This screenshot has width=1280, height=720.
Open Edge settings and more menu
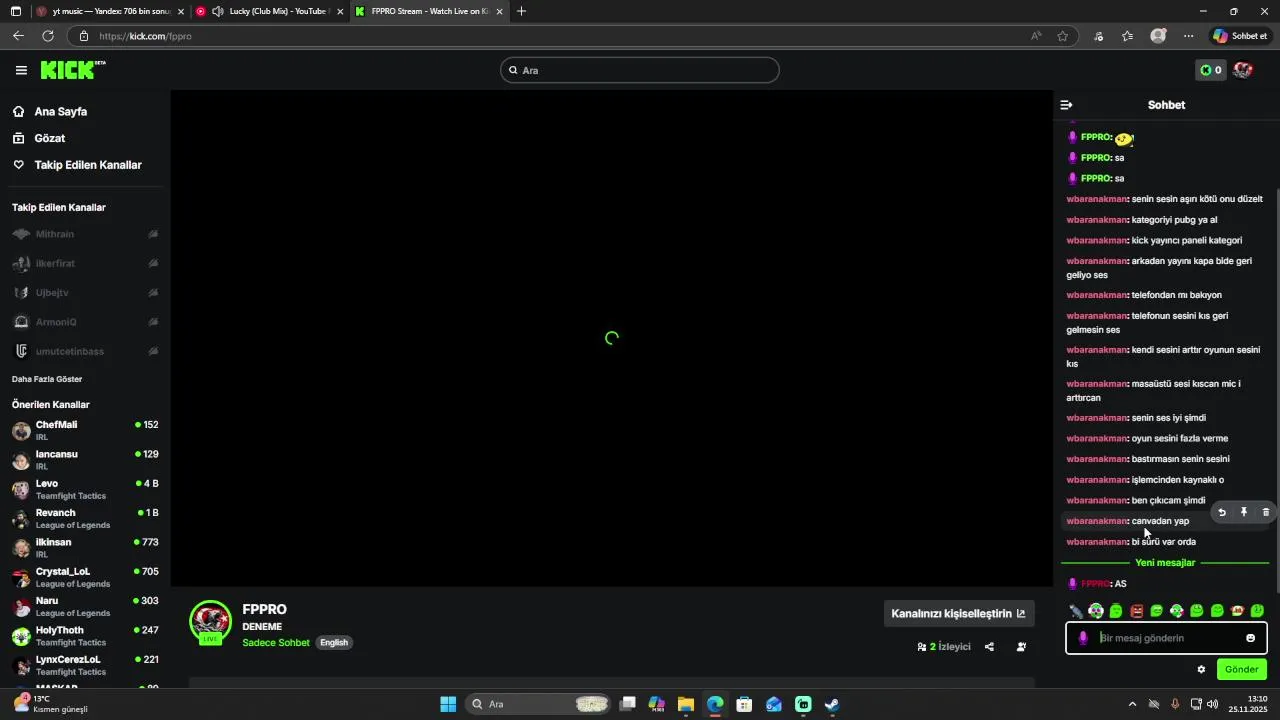click(x=1188, y=36)
